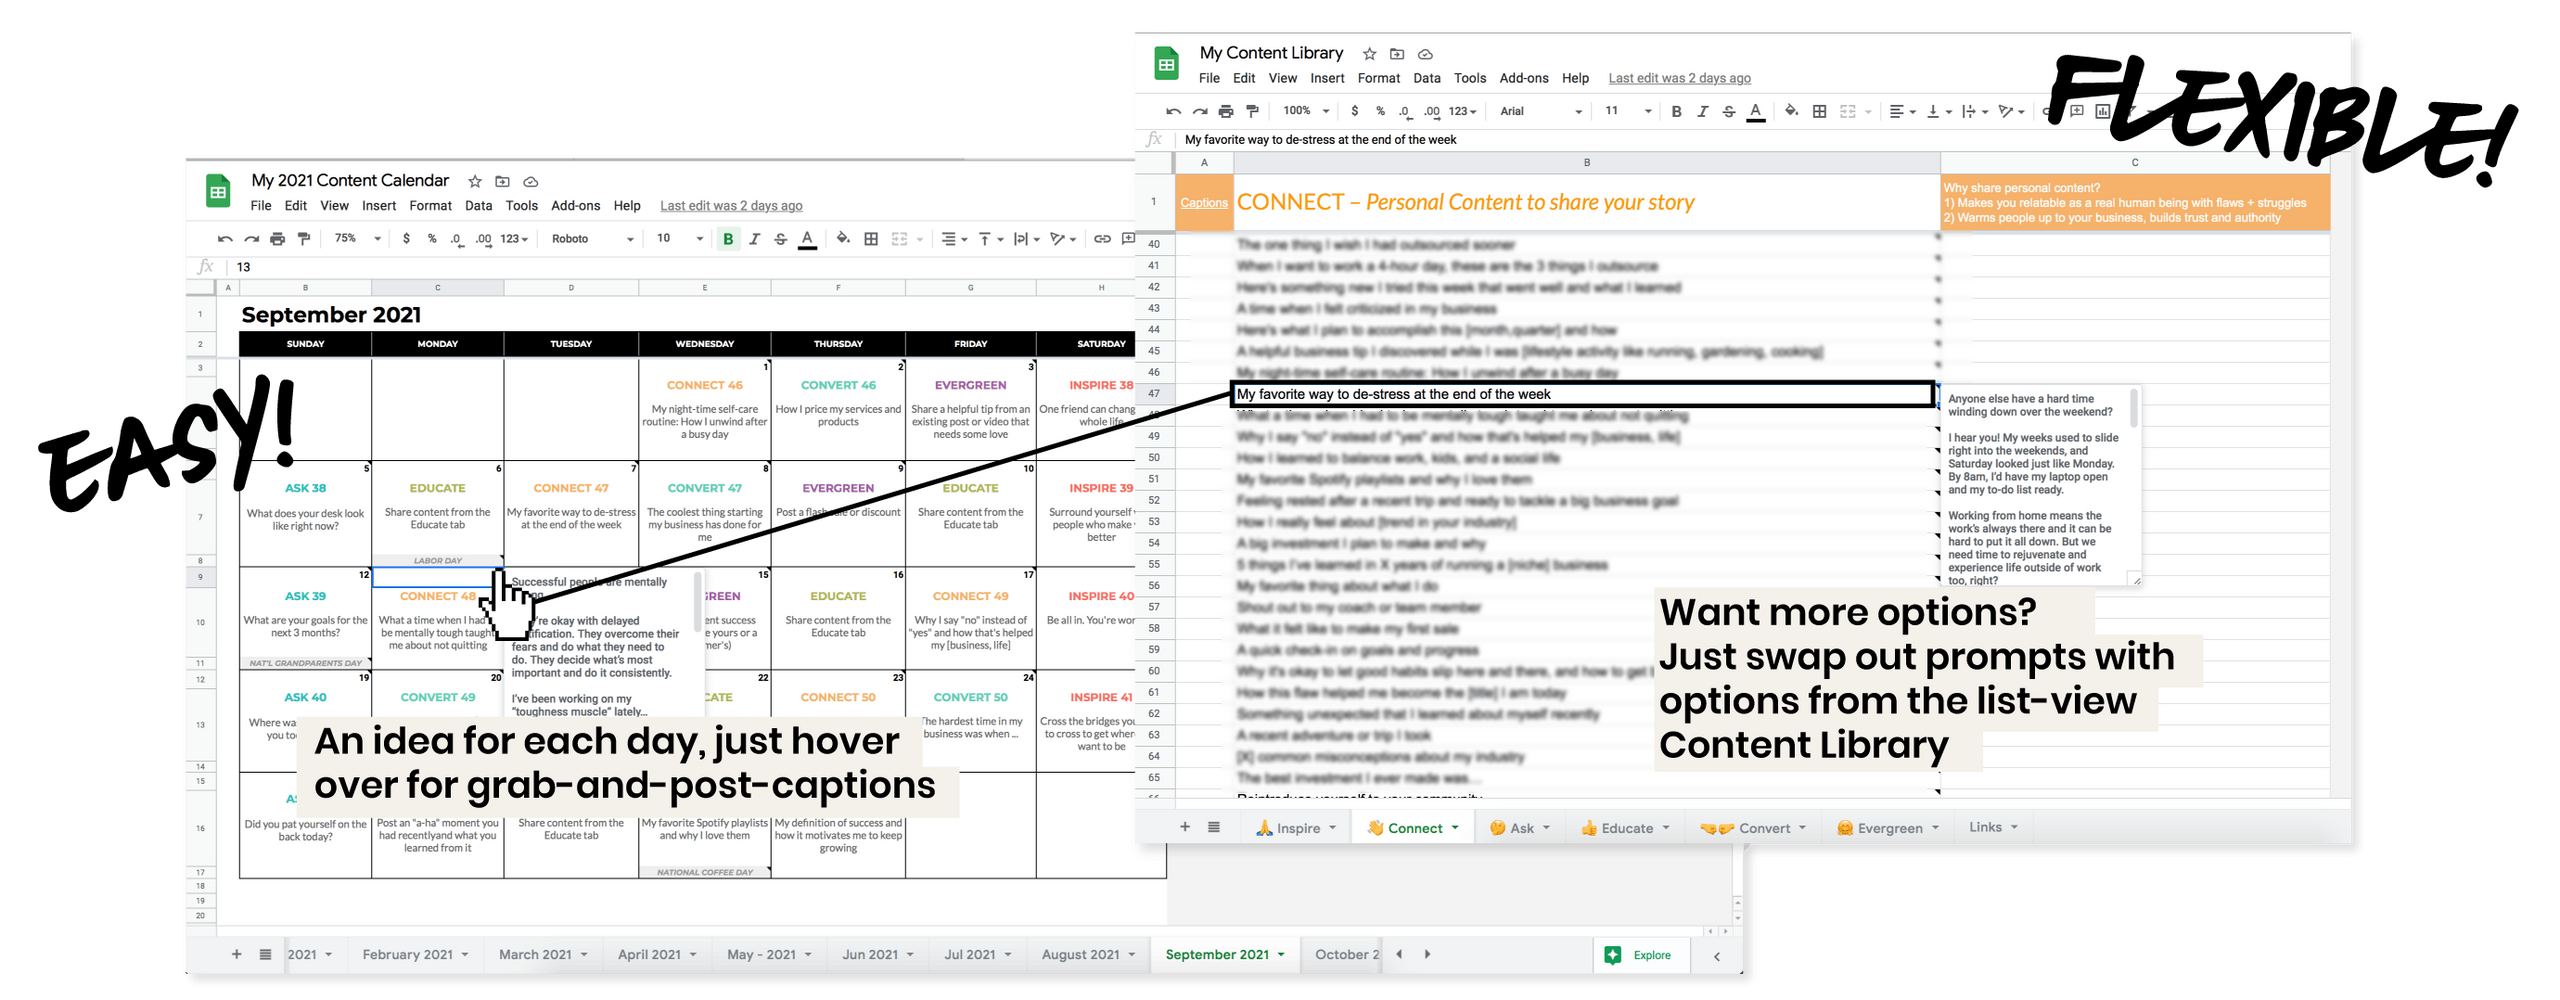Apply currency format in Content Calendar toolbar
Viewport: 2560px width, 1000px height.
406,239
